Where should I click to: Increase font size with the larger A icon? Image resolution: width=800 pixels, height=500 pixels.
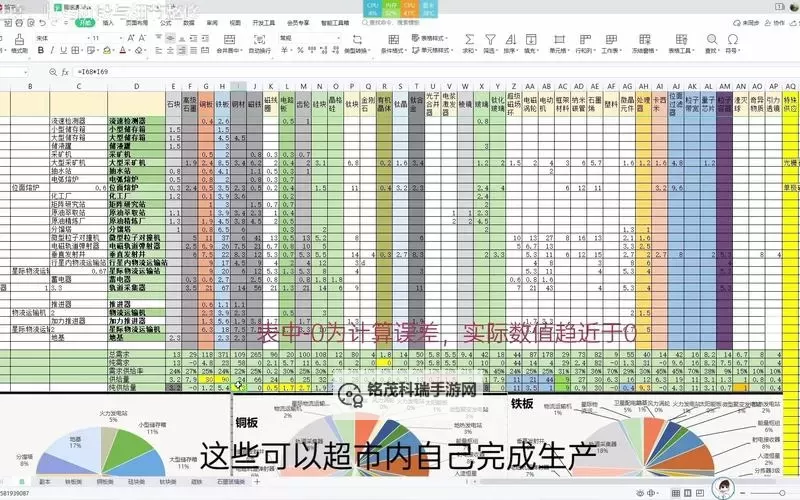[131, 38]
